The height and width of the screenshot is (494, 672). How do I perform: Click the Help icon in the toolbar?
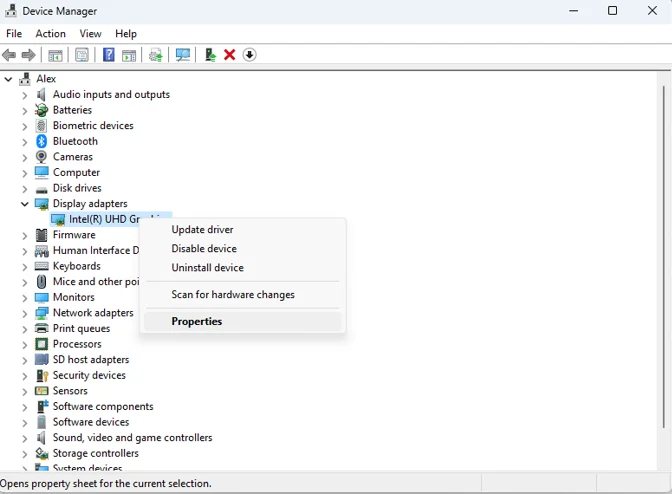(x=108, y=55)
